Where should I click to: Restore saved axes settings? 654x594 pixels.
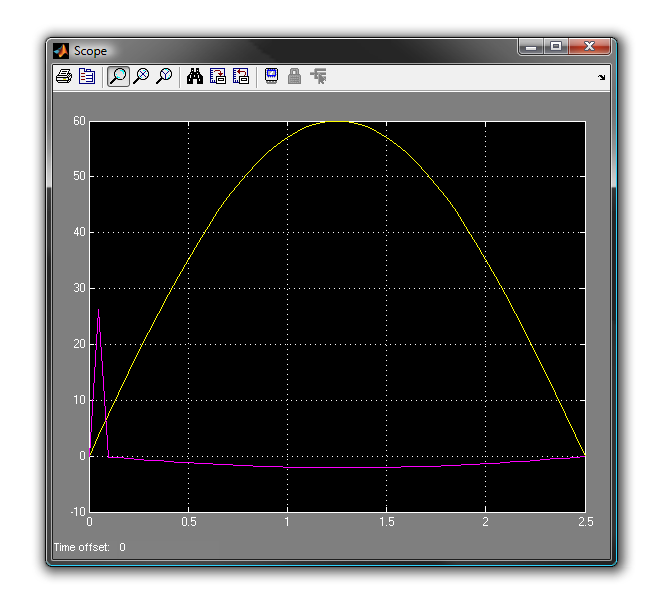(x=241, y=76)
